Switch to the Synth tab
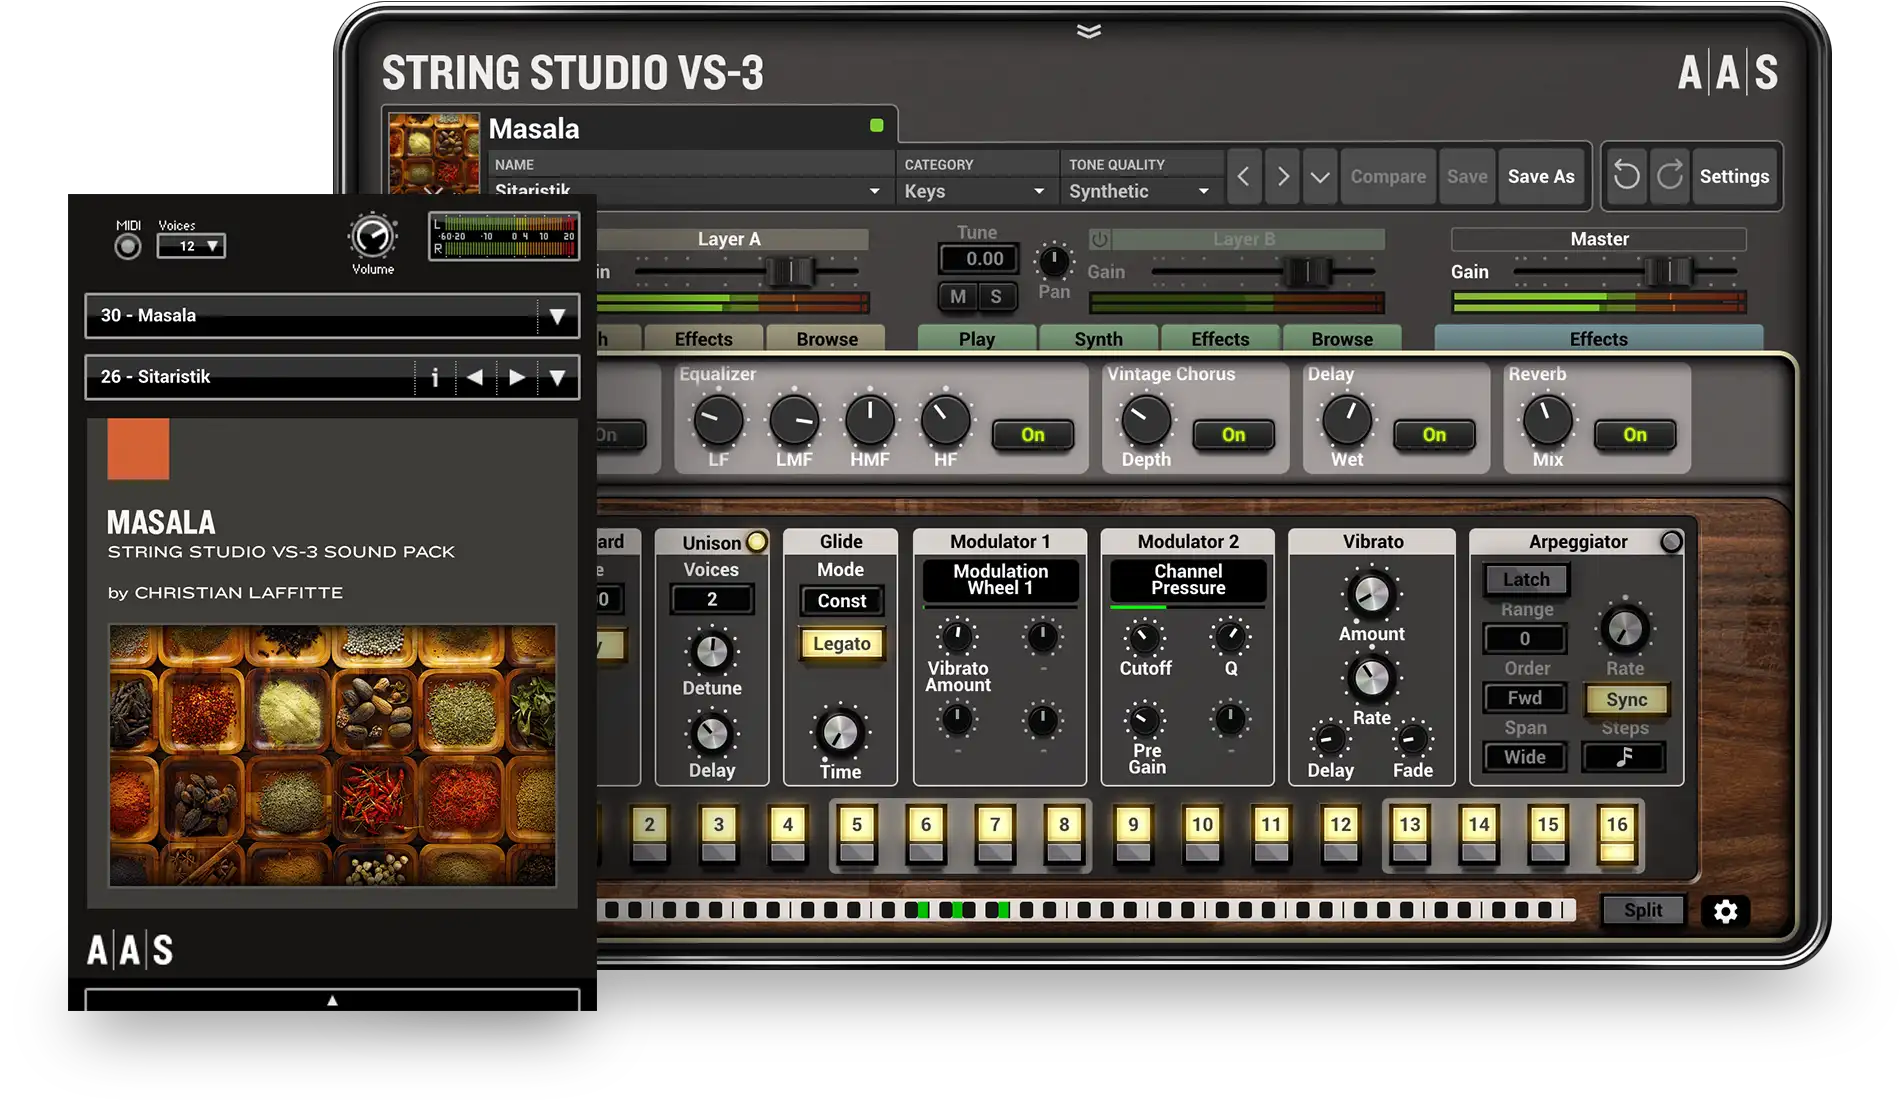This screenshot has height=1100, width=1900. pos(1098,339)
